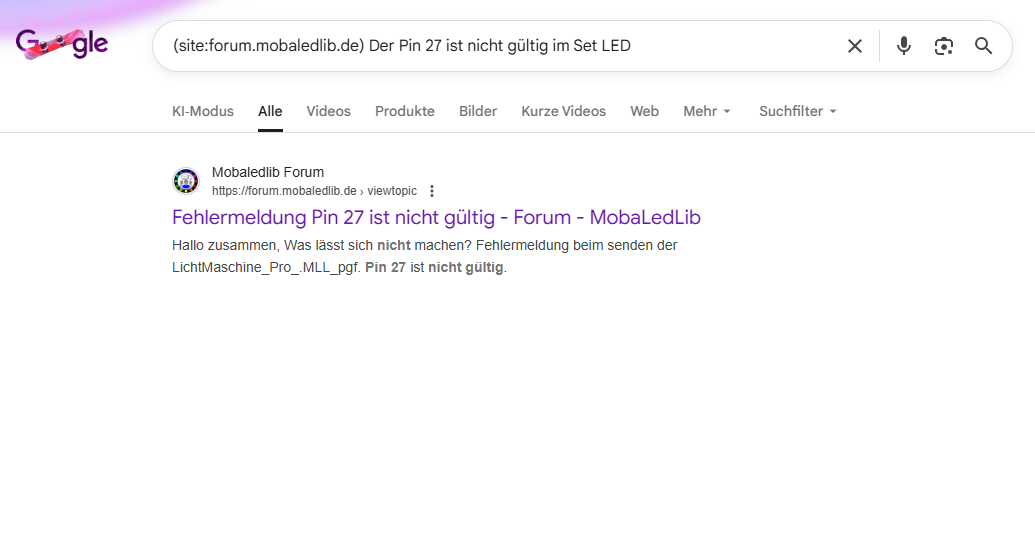Screen dimensions: 1035x543
Task: Expand the Mehr dropdown
Action: pyautogui.click(x=707, y=111)
